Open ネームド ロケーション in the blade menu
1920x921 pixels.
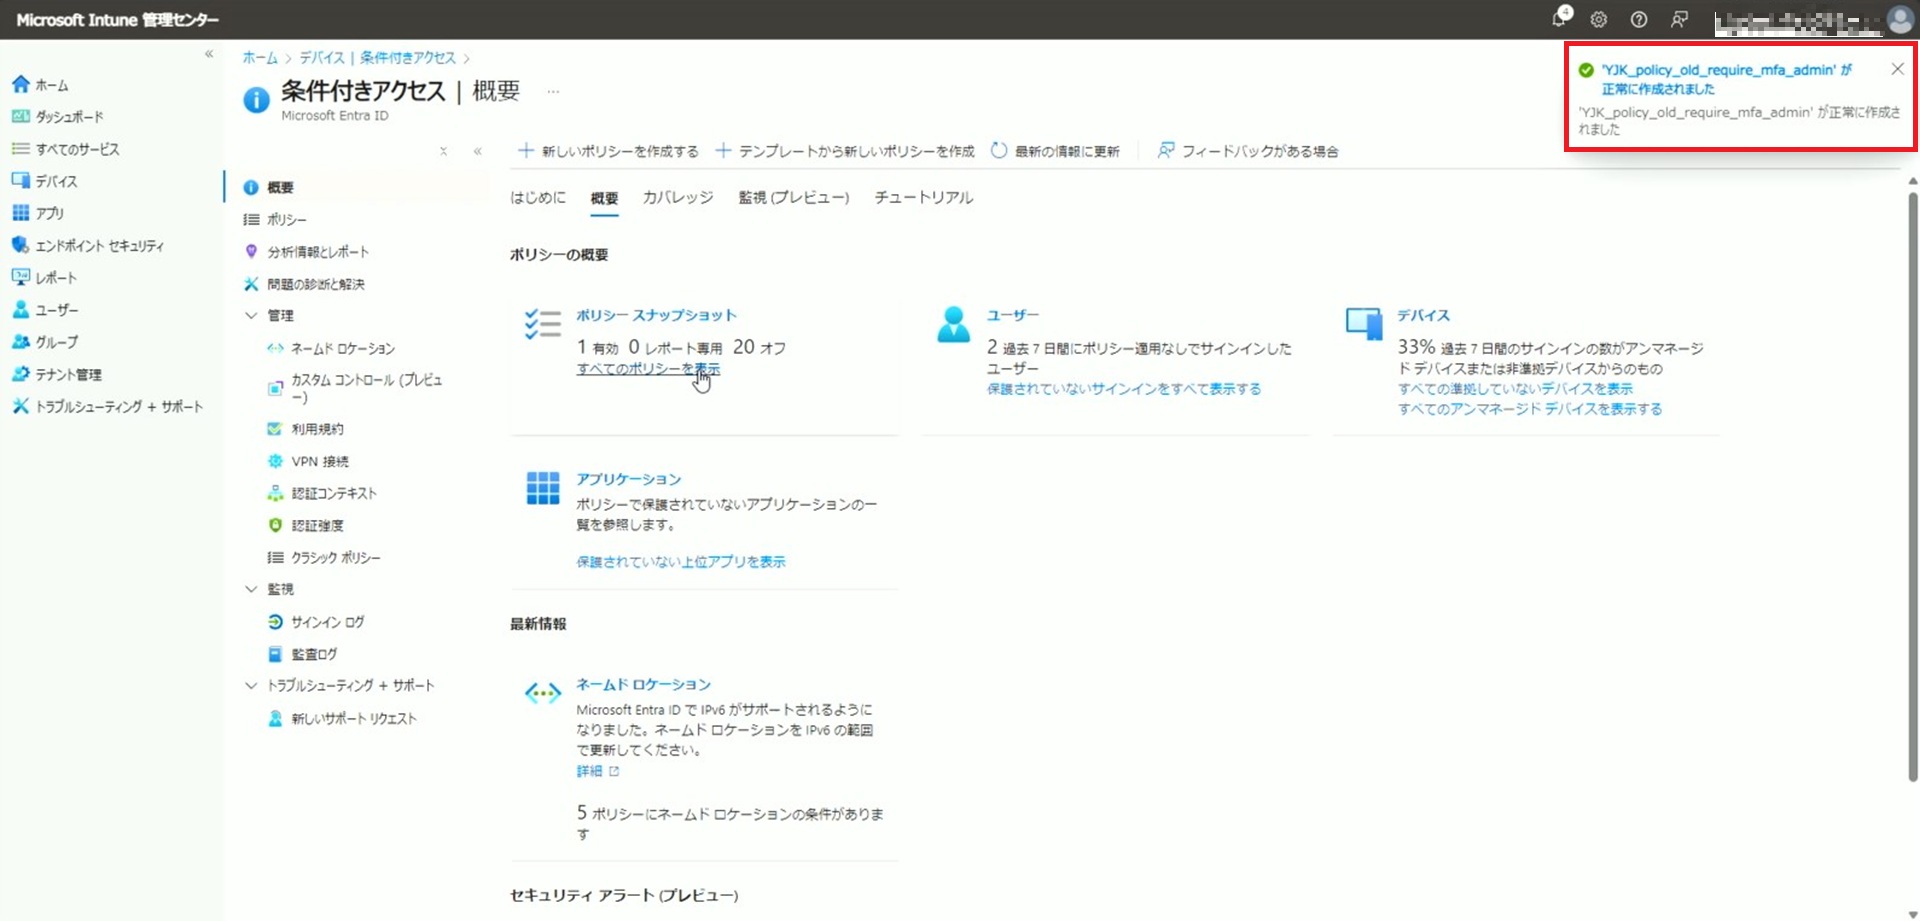coord(343,348)
